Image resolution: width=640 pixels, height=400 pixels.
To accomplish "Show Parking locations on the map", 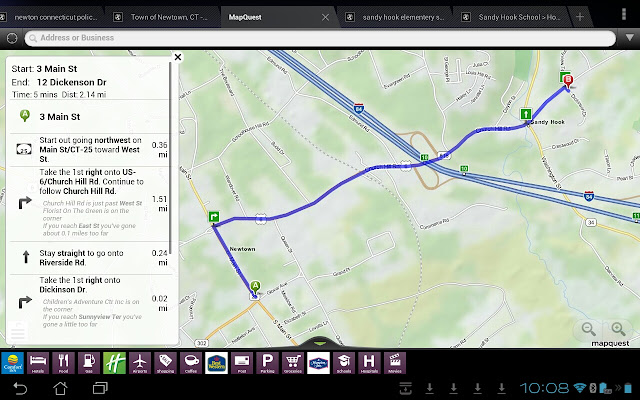I will (x=267, y=363).
